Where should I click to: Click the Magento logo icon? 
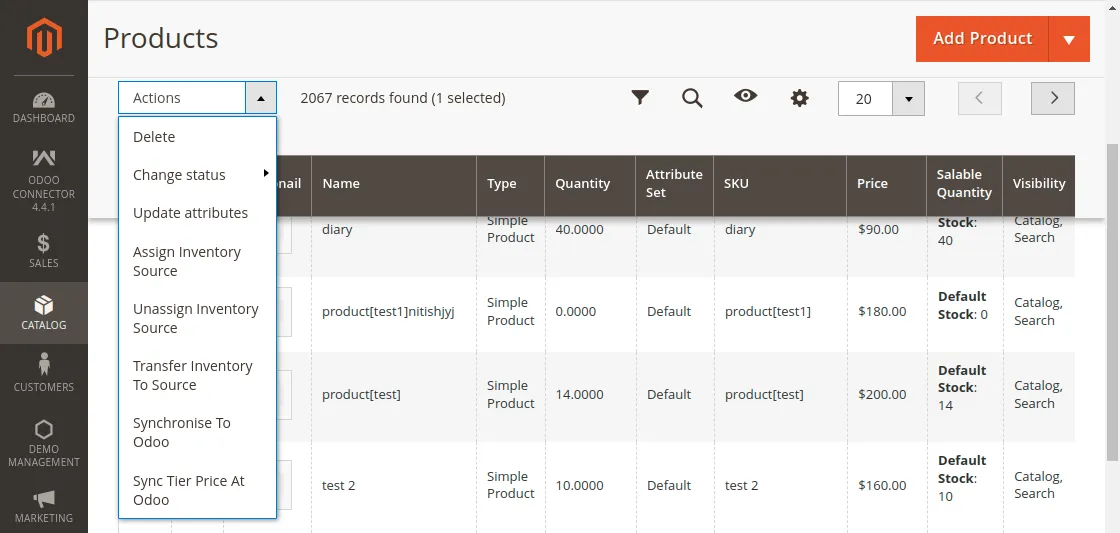44,38
